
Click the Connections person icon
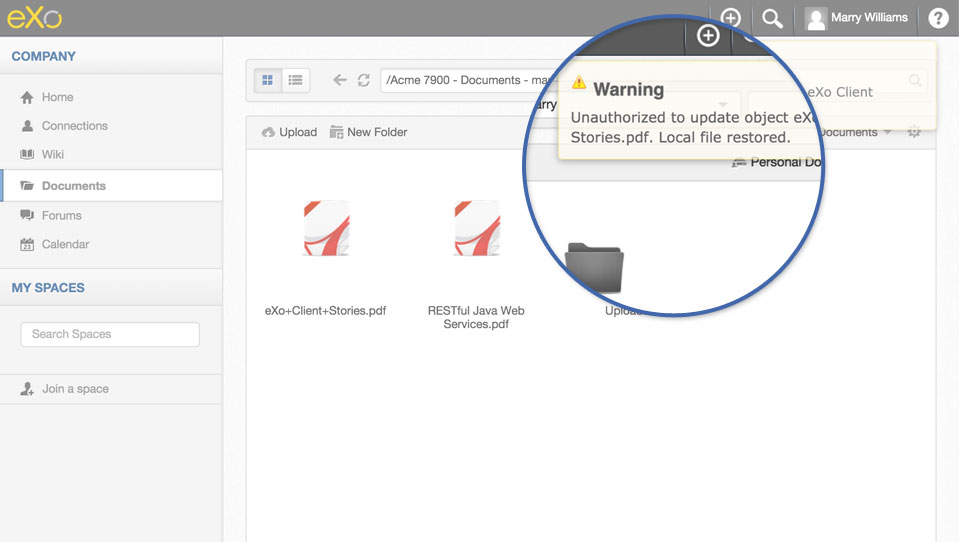point(27,126)
